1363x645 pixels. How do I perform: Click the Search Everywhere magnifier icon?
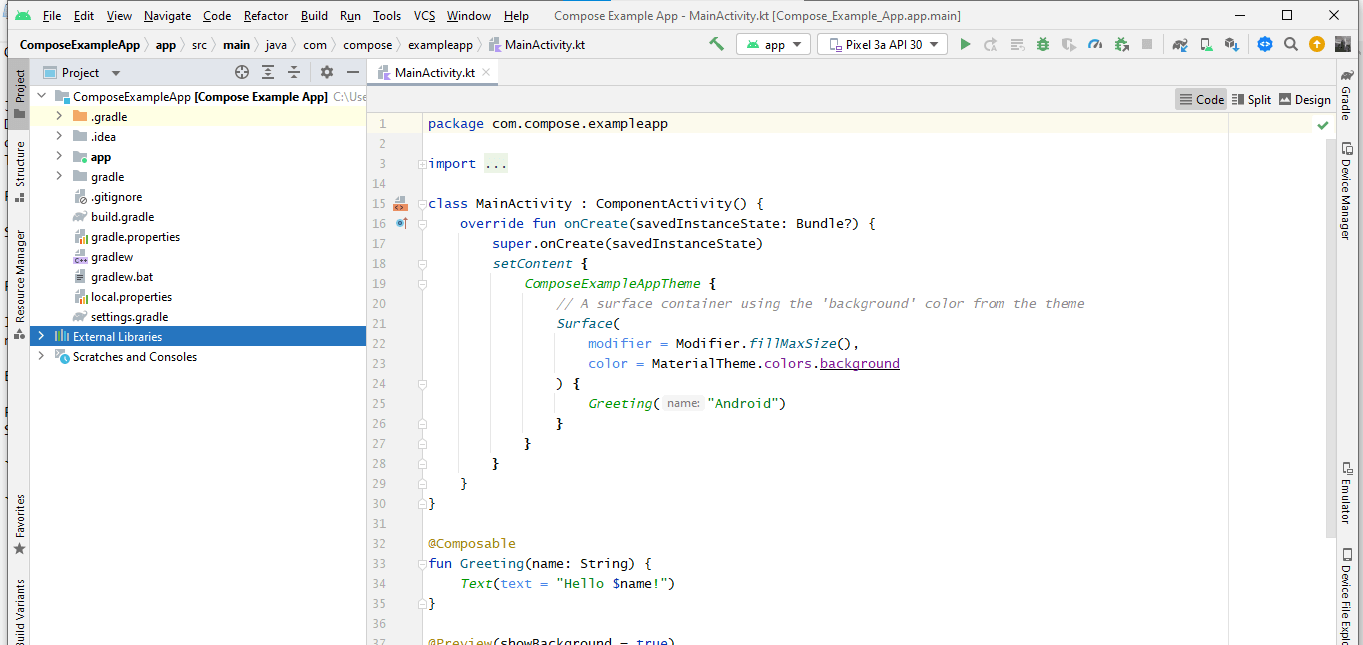[x=1291, y=44]
